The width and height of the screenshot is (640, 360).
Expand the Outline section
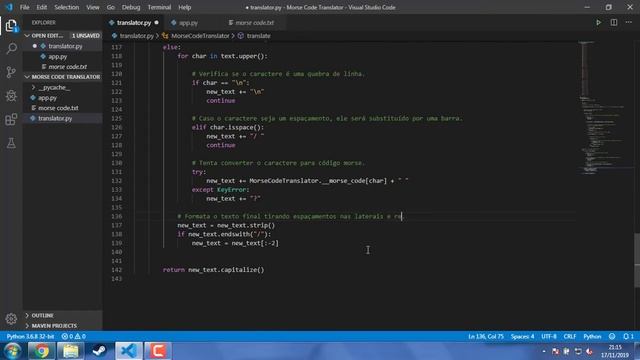coord(42,315)
